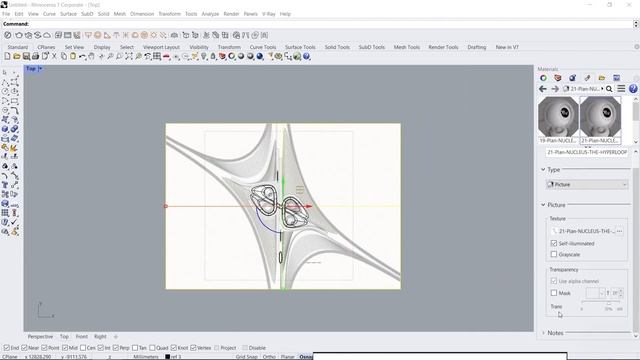Toggle the Point osnap checkbox

point(44,348)
